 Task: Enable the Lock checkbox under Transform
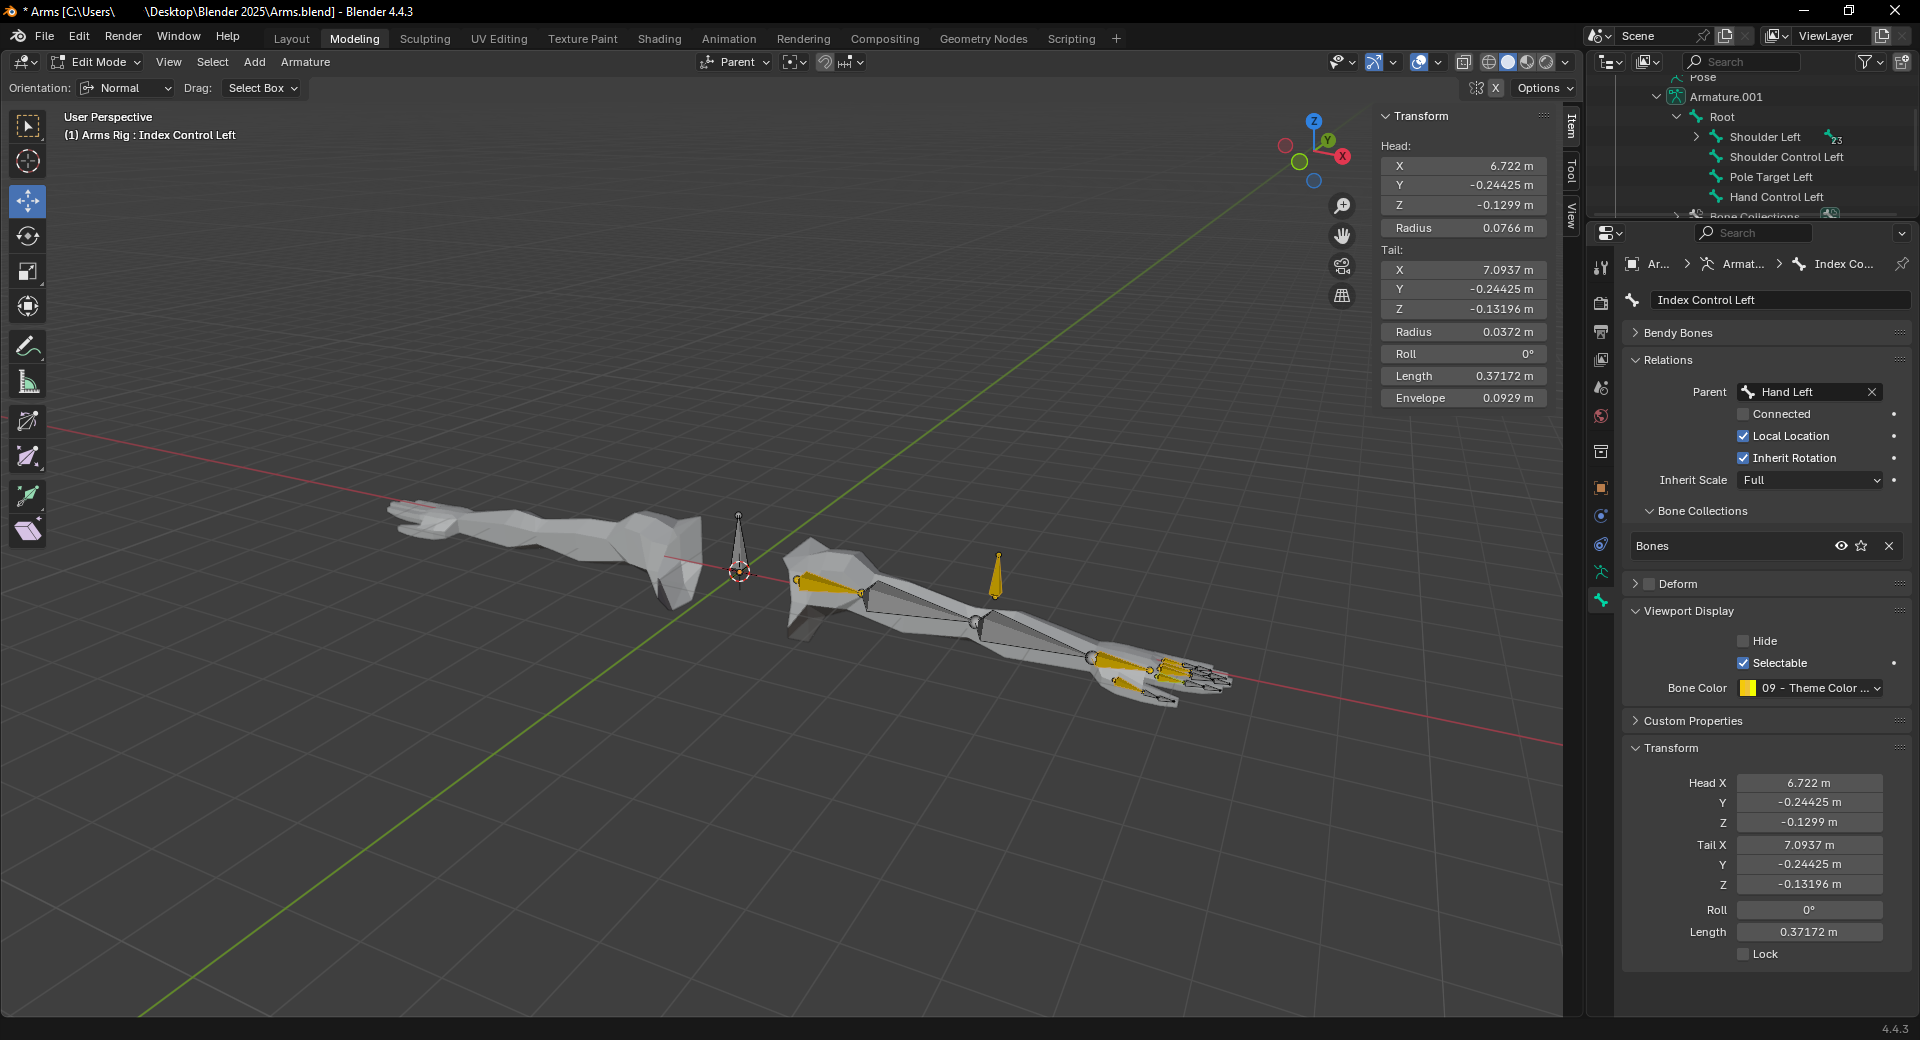[x=1743, y=954]
